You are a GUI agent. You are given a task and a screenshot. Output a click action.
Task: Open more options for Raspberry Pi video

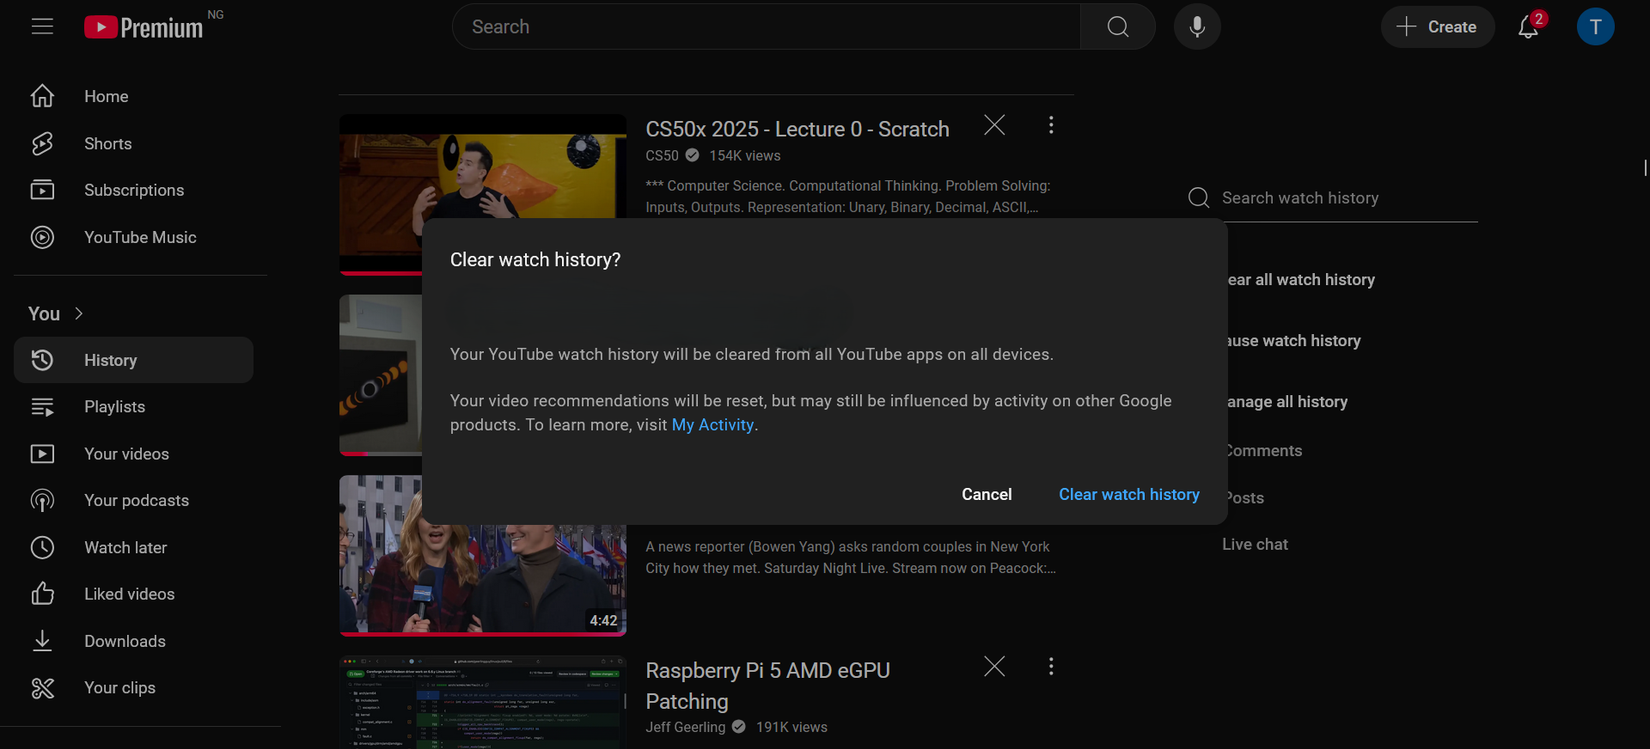[x=1050, y=666]
